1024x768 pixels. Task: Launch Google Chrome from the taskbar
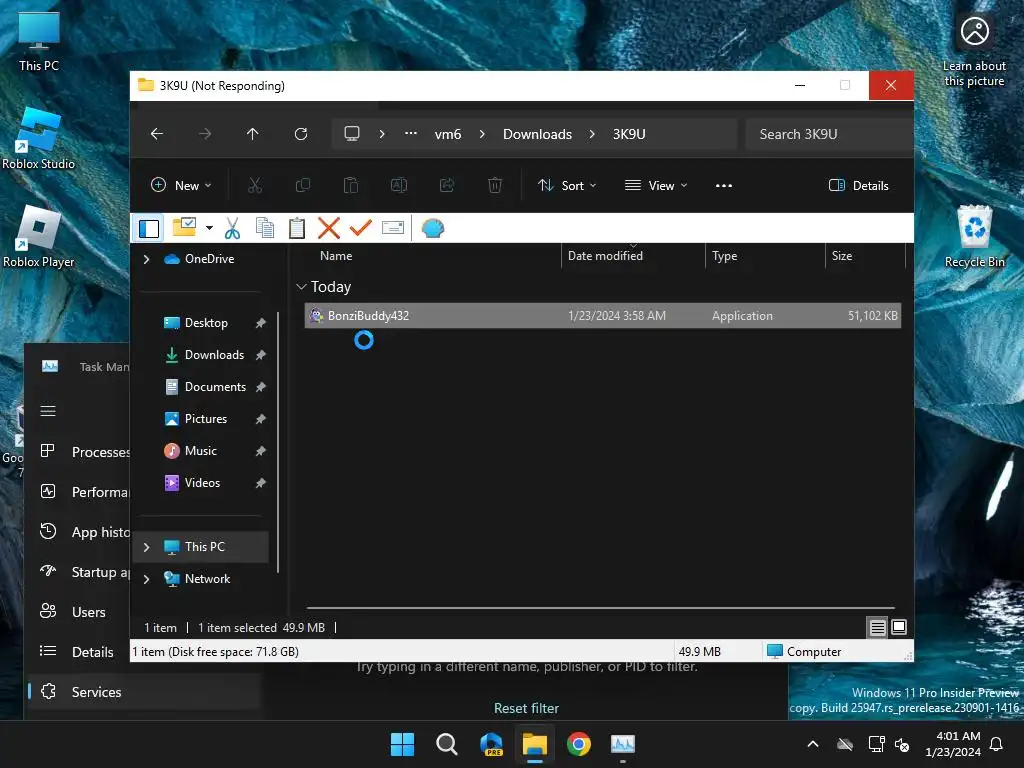click(x=579, y=744)
